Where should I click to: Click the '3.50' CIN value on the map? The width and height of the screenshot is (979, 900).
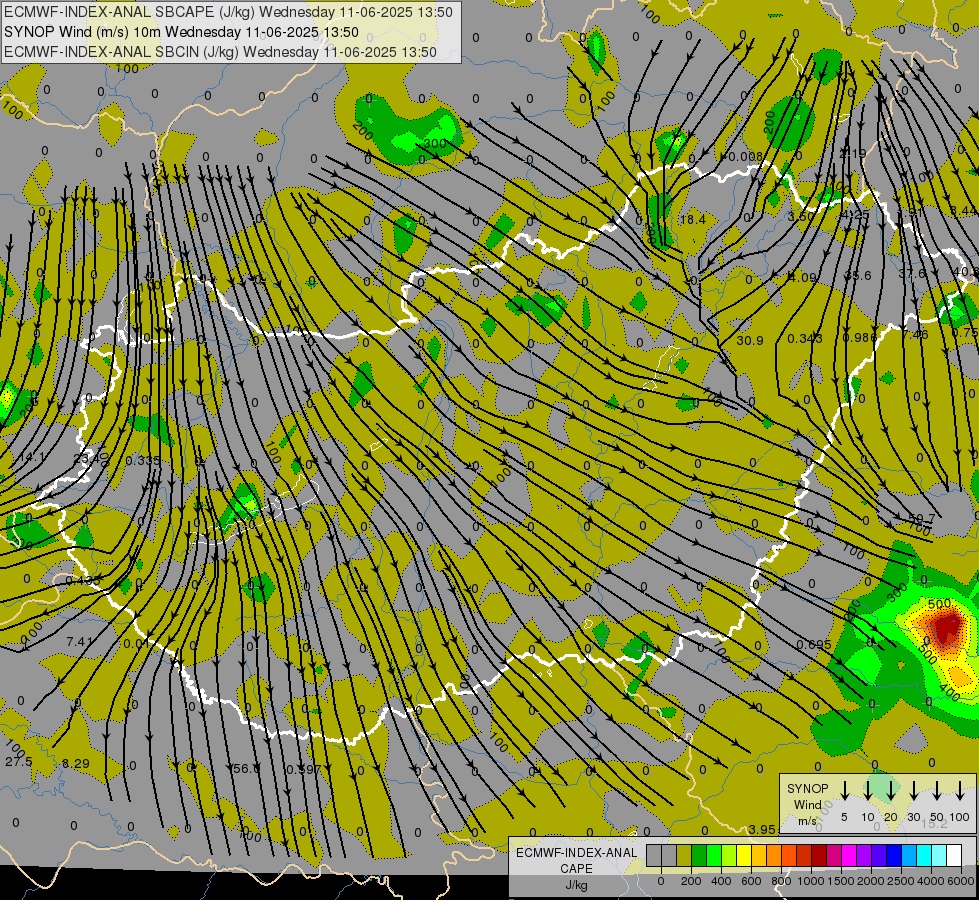(800, 217)
